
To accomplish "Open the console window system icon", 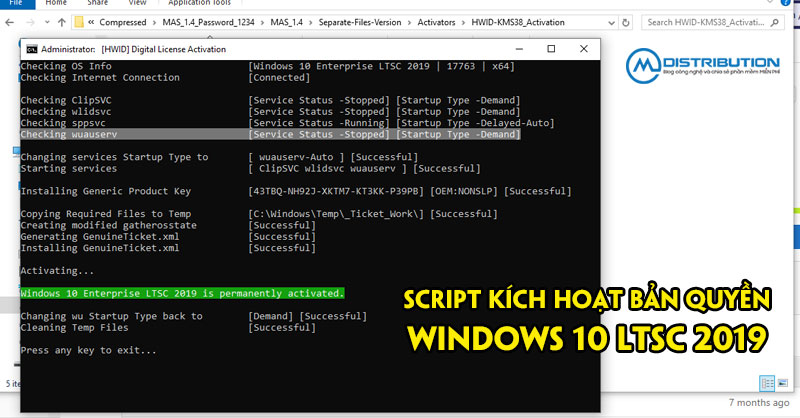I will [x=32, y=50].
